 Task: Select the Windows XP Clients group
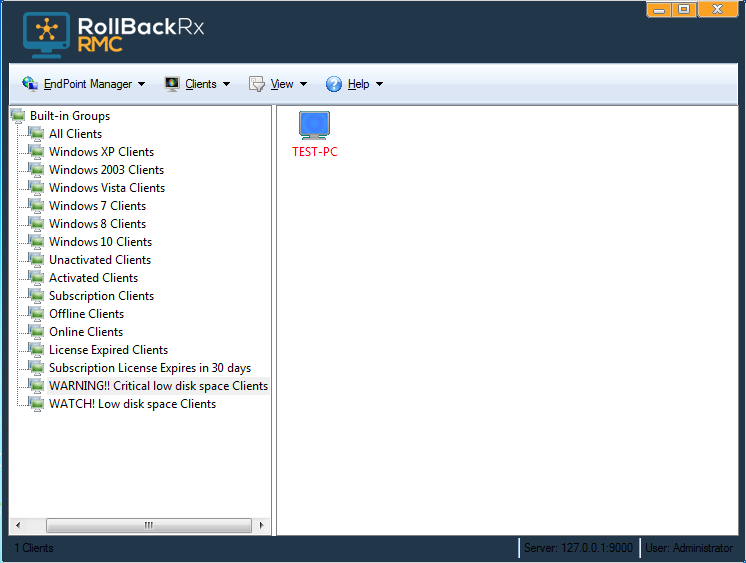(101, 152)
